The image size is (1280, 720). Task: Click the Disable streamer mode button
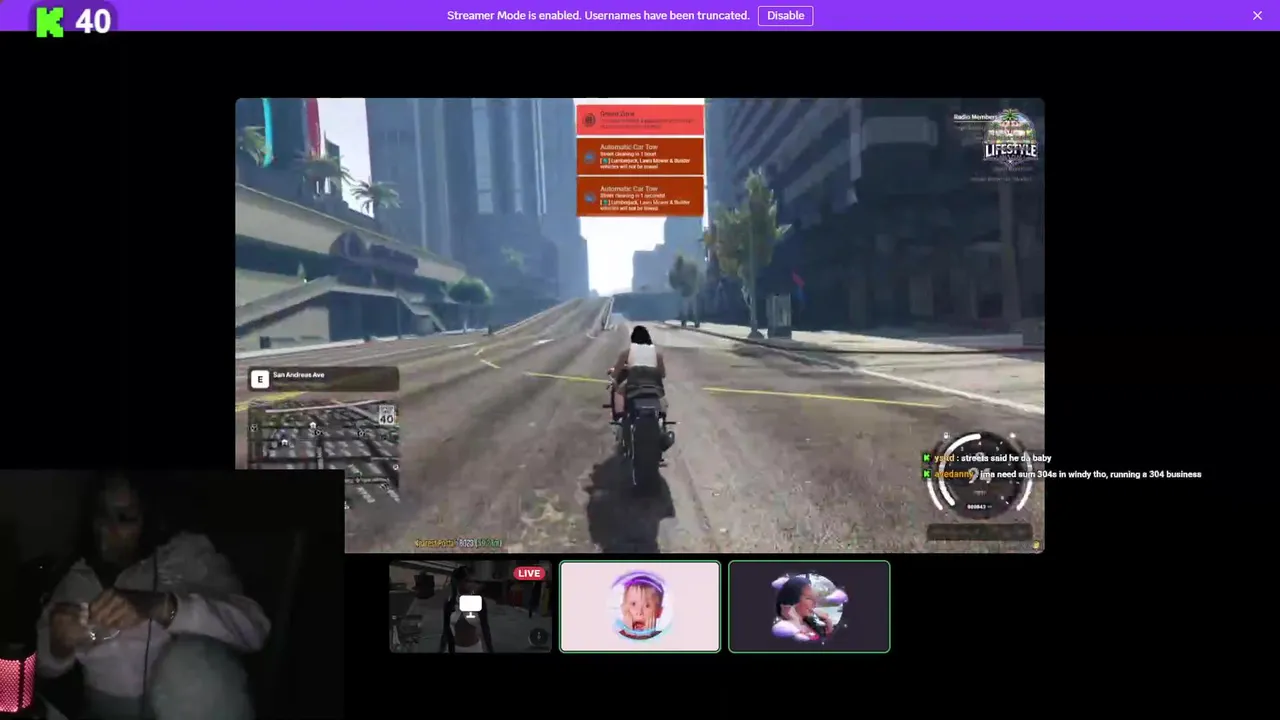(x=785, y=15)
